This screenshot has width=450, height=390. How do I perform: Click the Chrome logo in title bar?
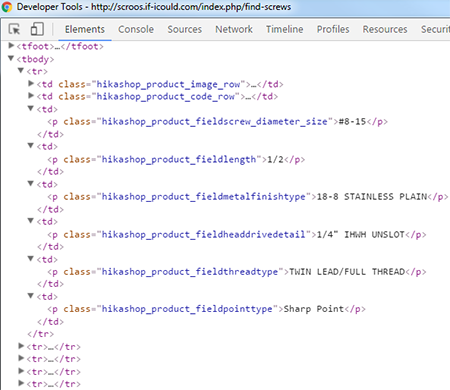[x=7, y=7]
